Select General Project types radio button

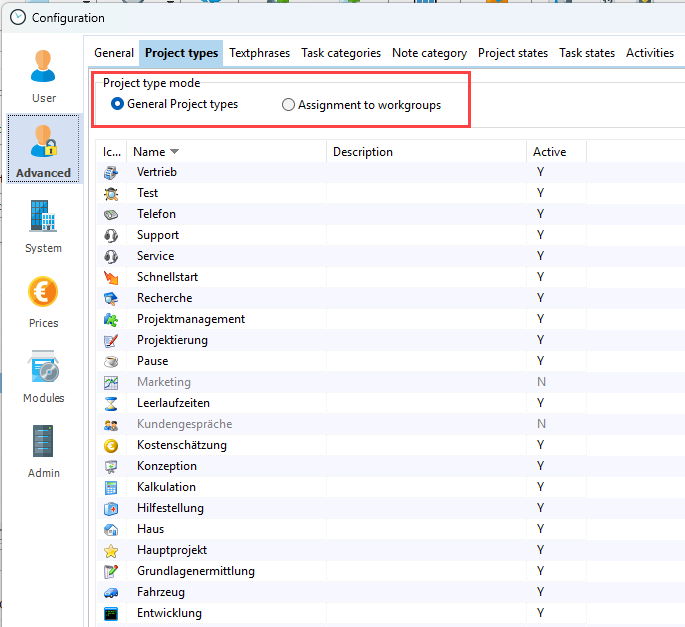(118, 104)
